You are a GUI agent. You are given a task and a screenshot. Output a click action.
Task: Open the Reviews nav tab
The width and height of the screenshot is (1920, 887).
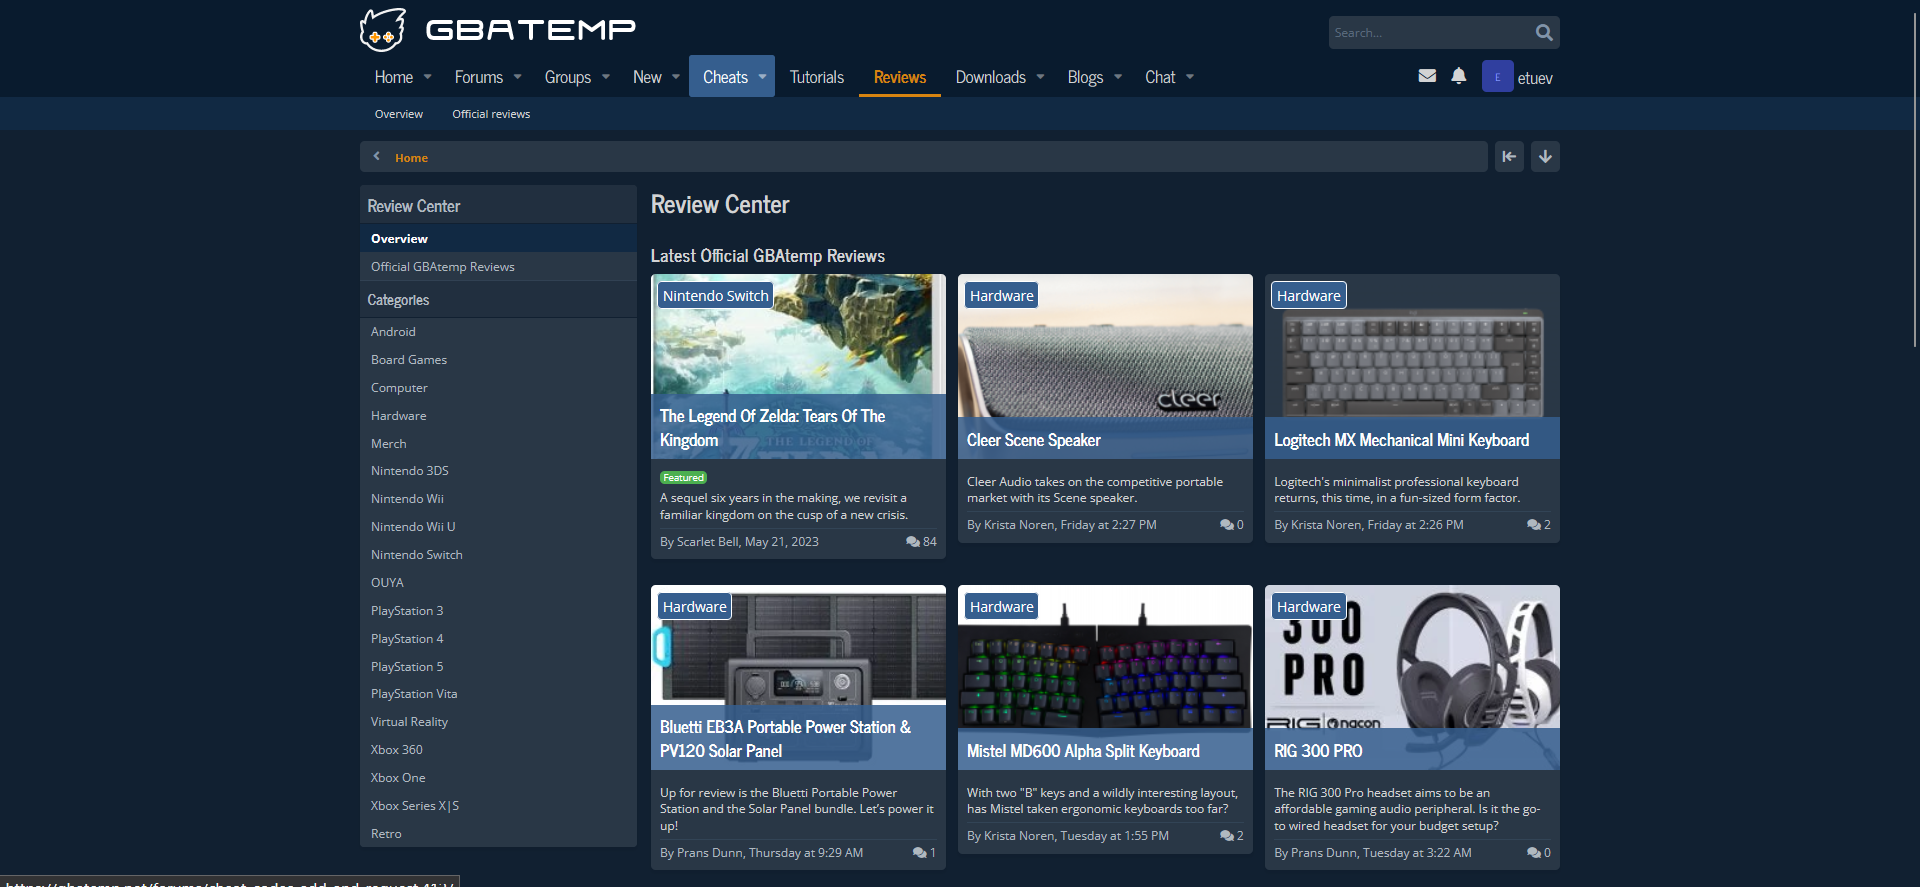point(900,77)
